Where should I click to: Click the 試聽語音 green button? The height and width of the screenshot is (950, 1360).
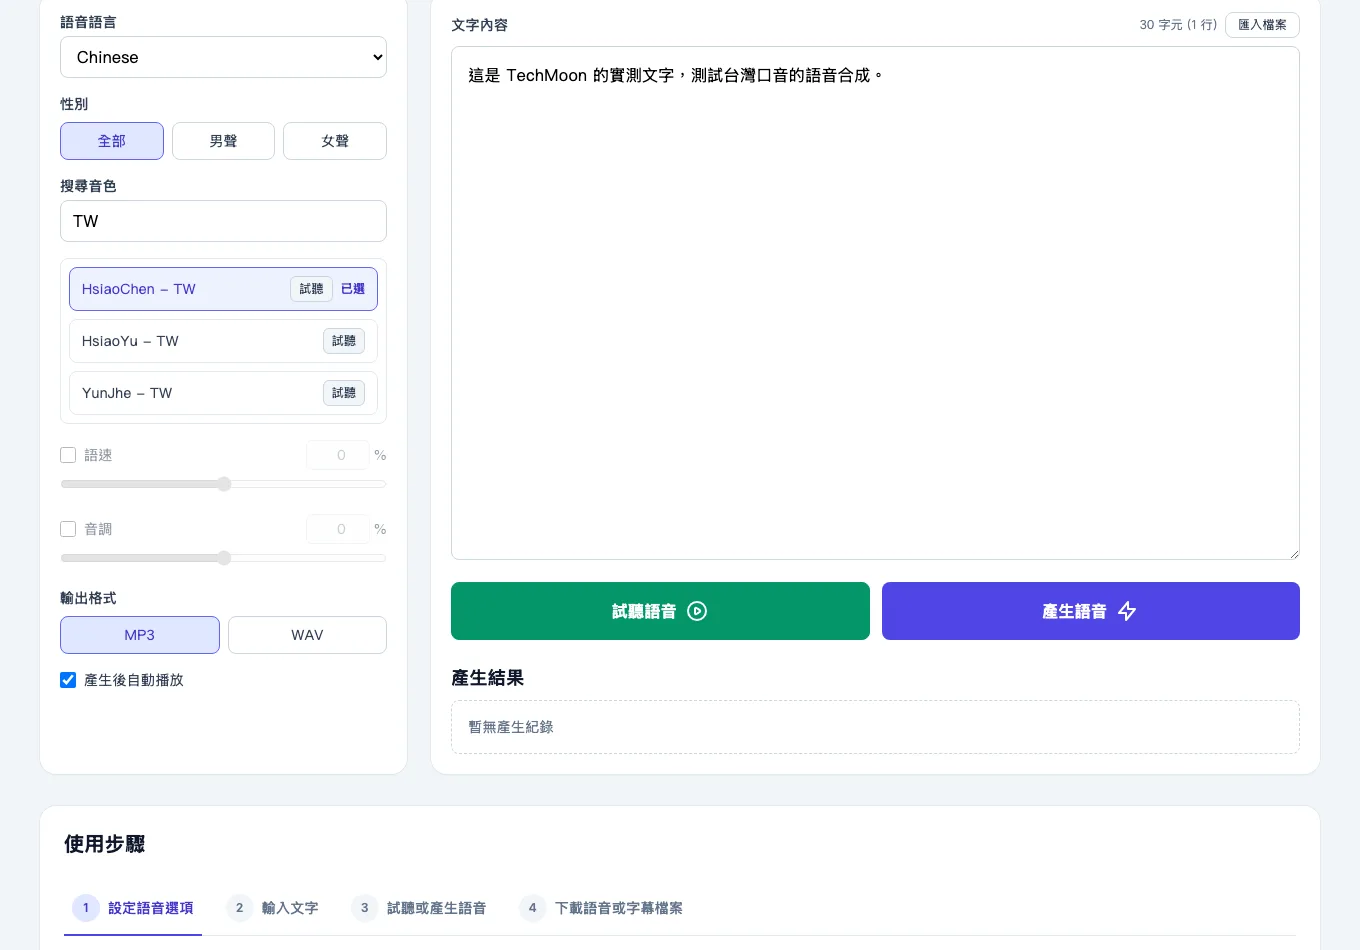(660, 611)
